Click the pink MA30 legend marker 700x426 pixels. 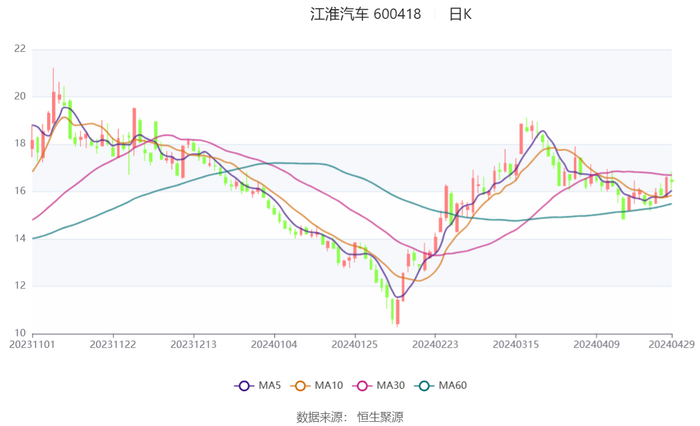[360, 385]
